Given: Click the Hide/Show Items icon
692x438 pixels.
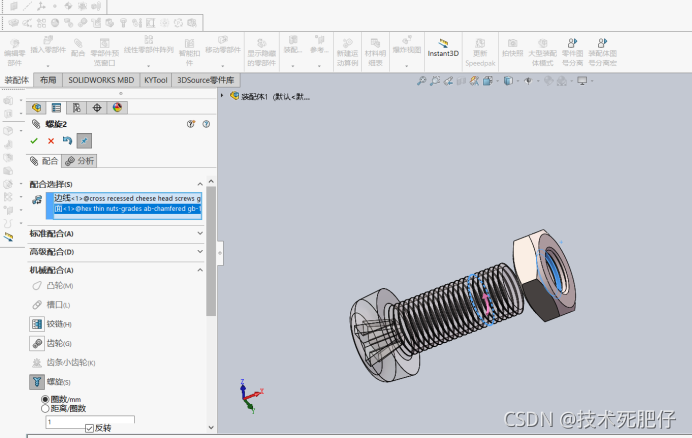Looking at the screenshot, I should [x=528, y=81].
